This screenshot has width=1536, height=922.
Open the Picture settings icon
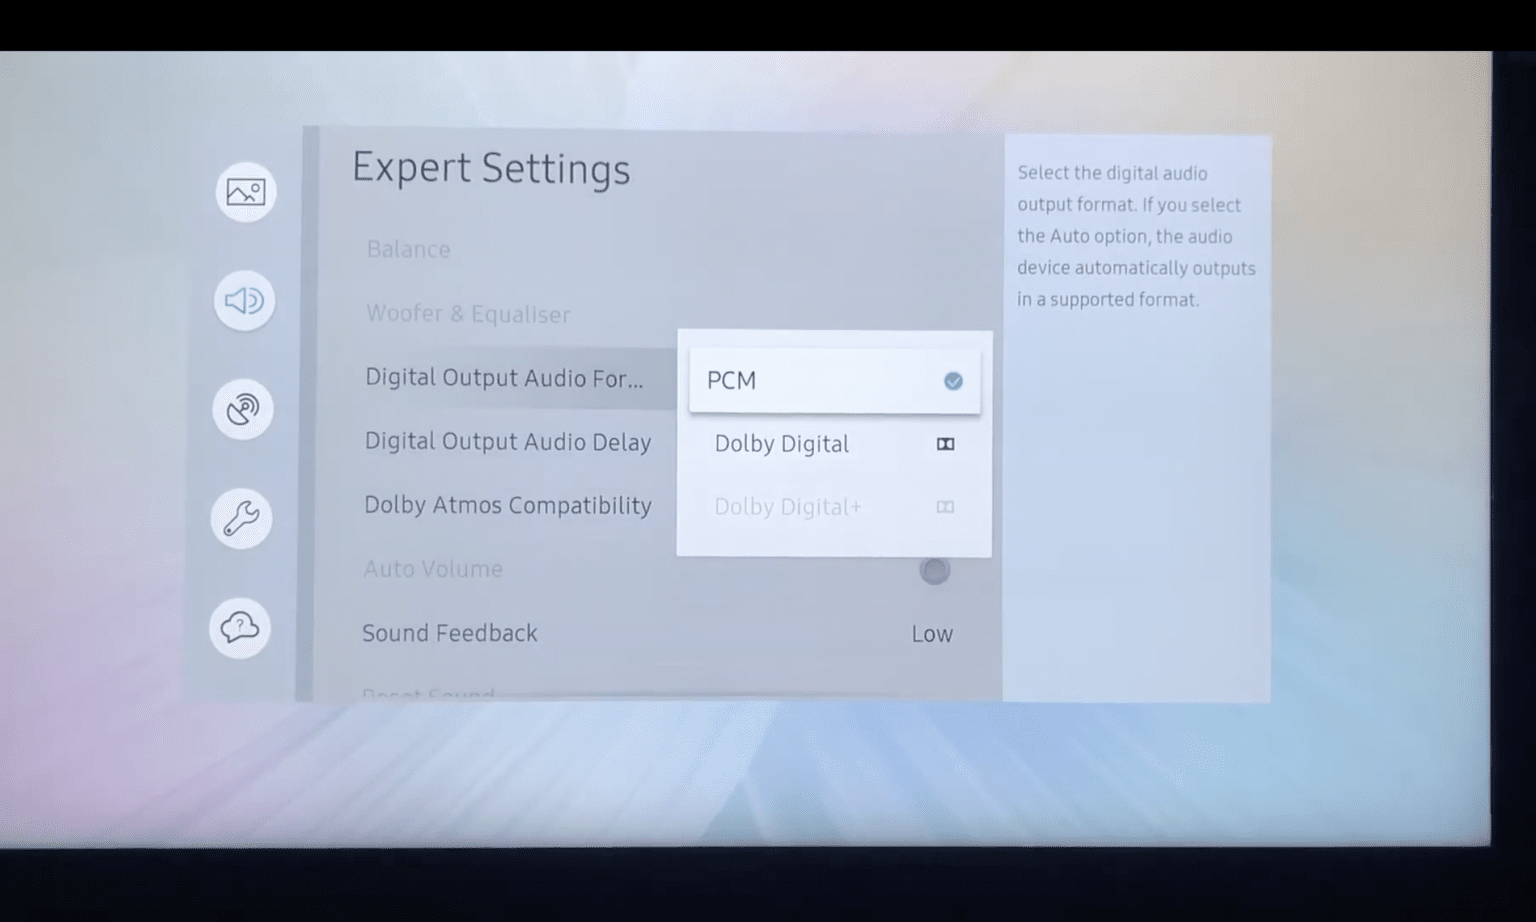click(245, 192)
